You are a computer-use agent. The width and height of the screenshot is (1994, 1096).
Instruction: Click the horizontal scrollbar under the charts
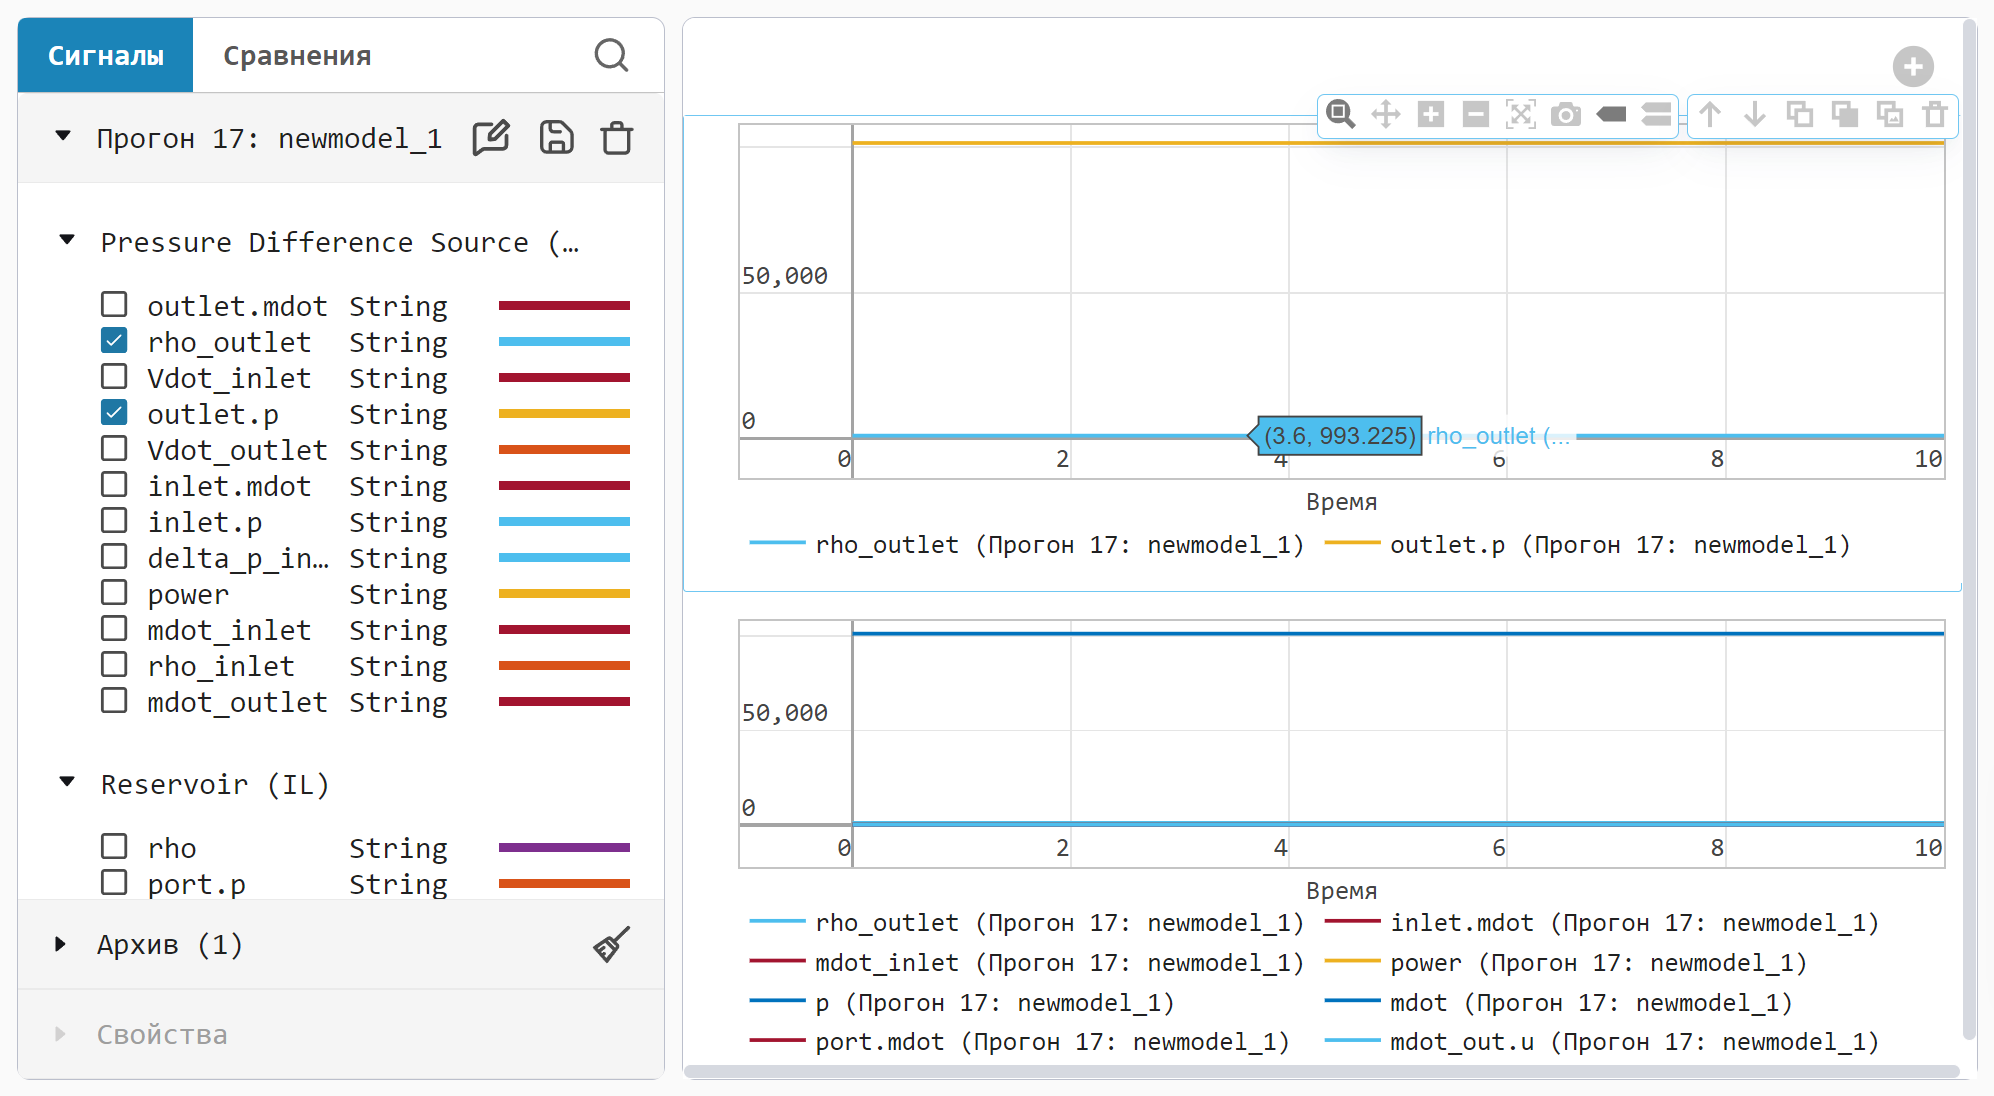point(1321,1071)
